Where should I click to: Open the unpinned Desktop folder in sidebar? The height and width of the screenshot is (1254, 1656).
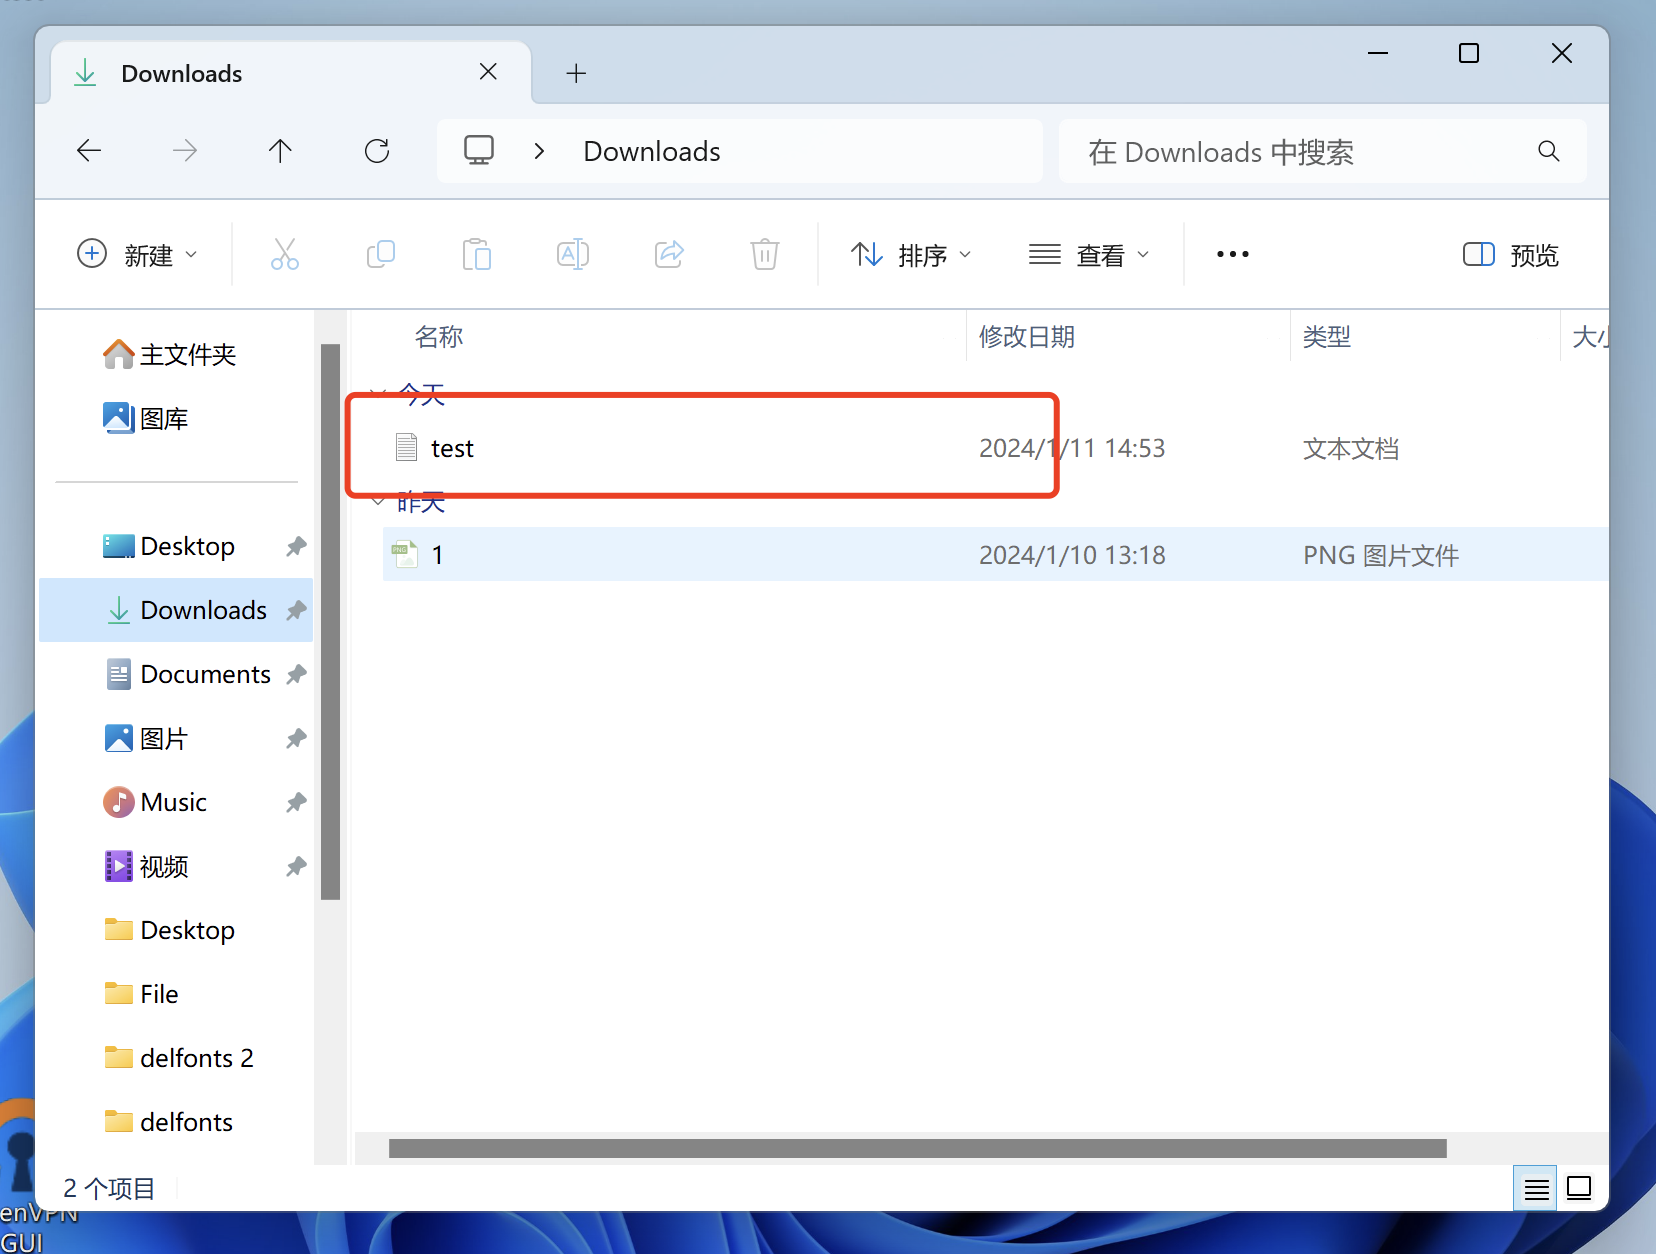click(x=169, y=931)
